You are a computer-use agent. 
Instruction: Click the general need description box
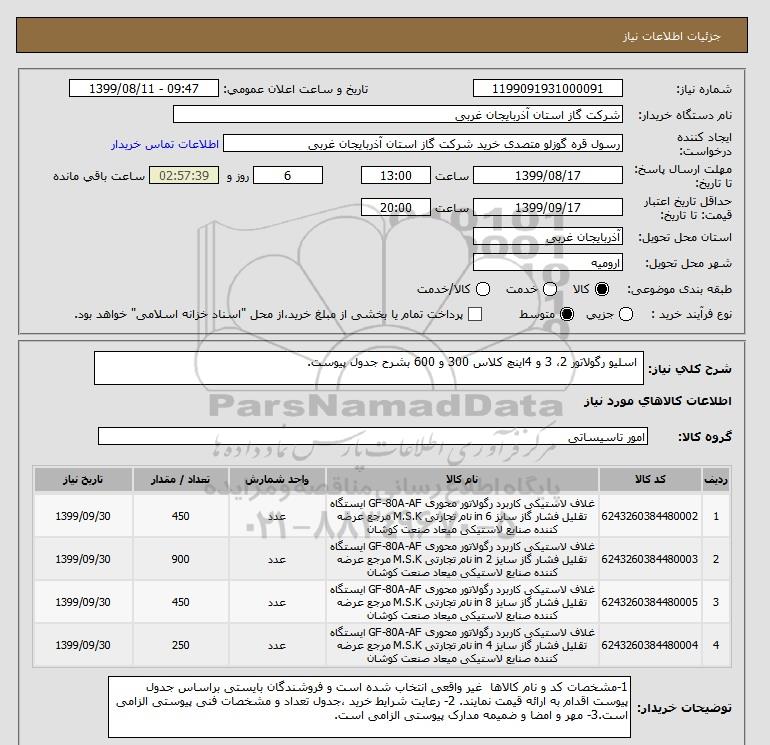click(x=369, y=368)
